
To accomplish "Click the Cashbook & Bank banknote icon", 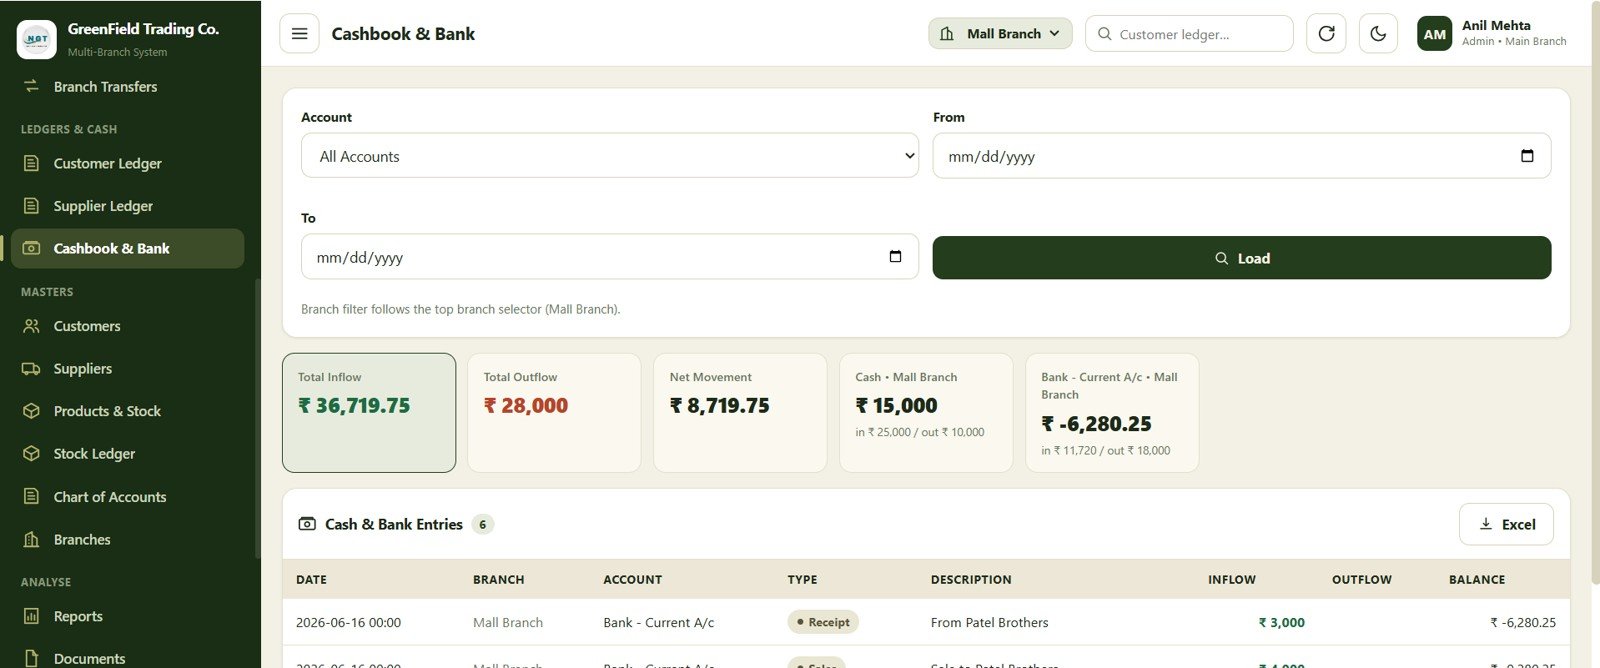I will point(31,248).
